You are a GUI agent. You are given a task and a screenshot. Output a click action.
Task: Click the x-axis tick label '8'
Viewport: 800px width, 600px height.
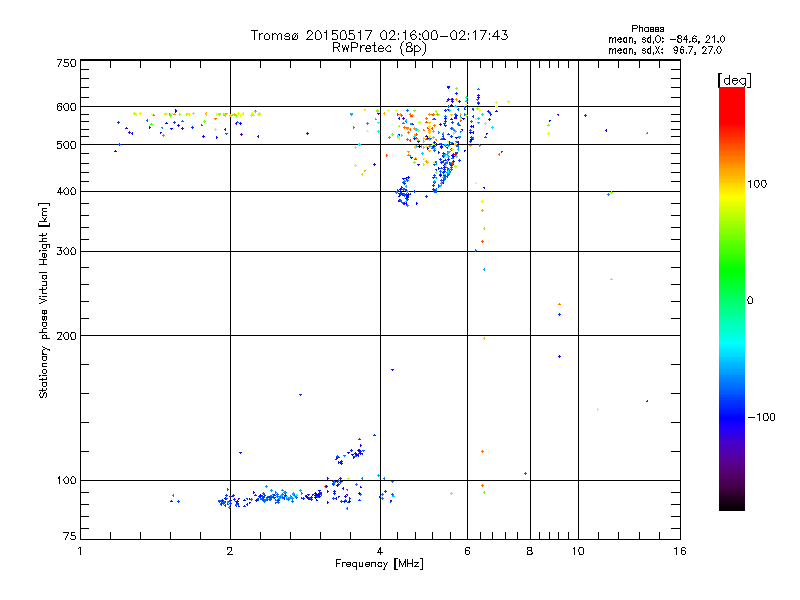pyautogui.click(x=530, y=551)
